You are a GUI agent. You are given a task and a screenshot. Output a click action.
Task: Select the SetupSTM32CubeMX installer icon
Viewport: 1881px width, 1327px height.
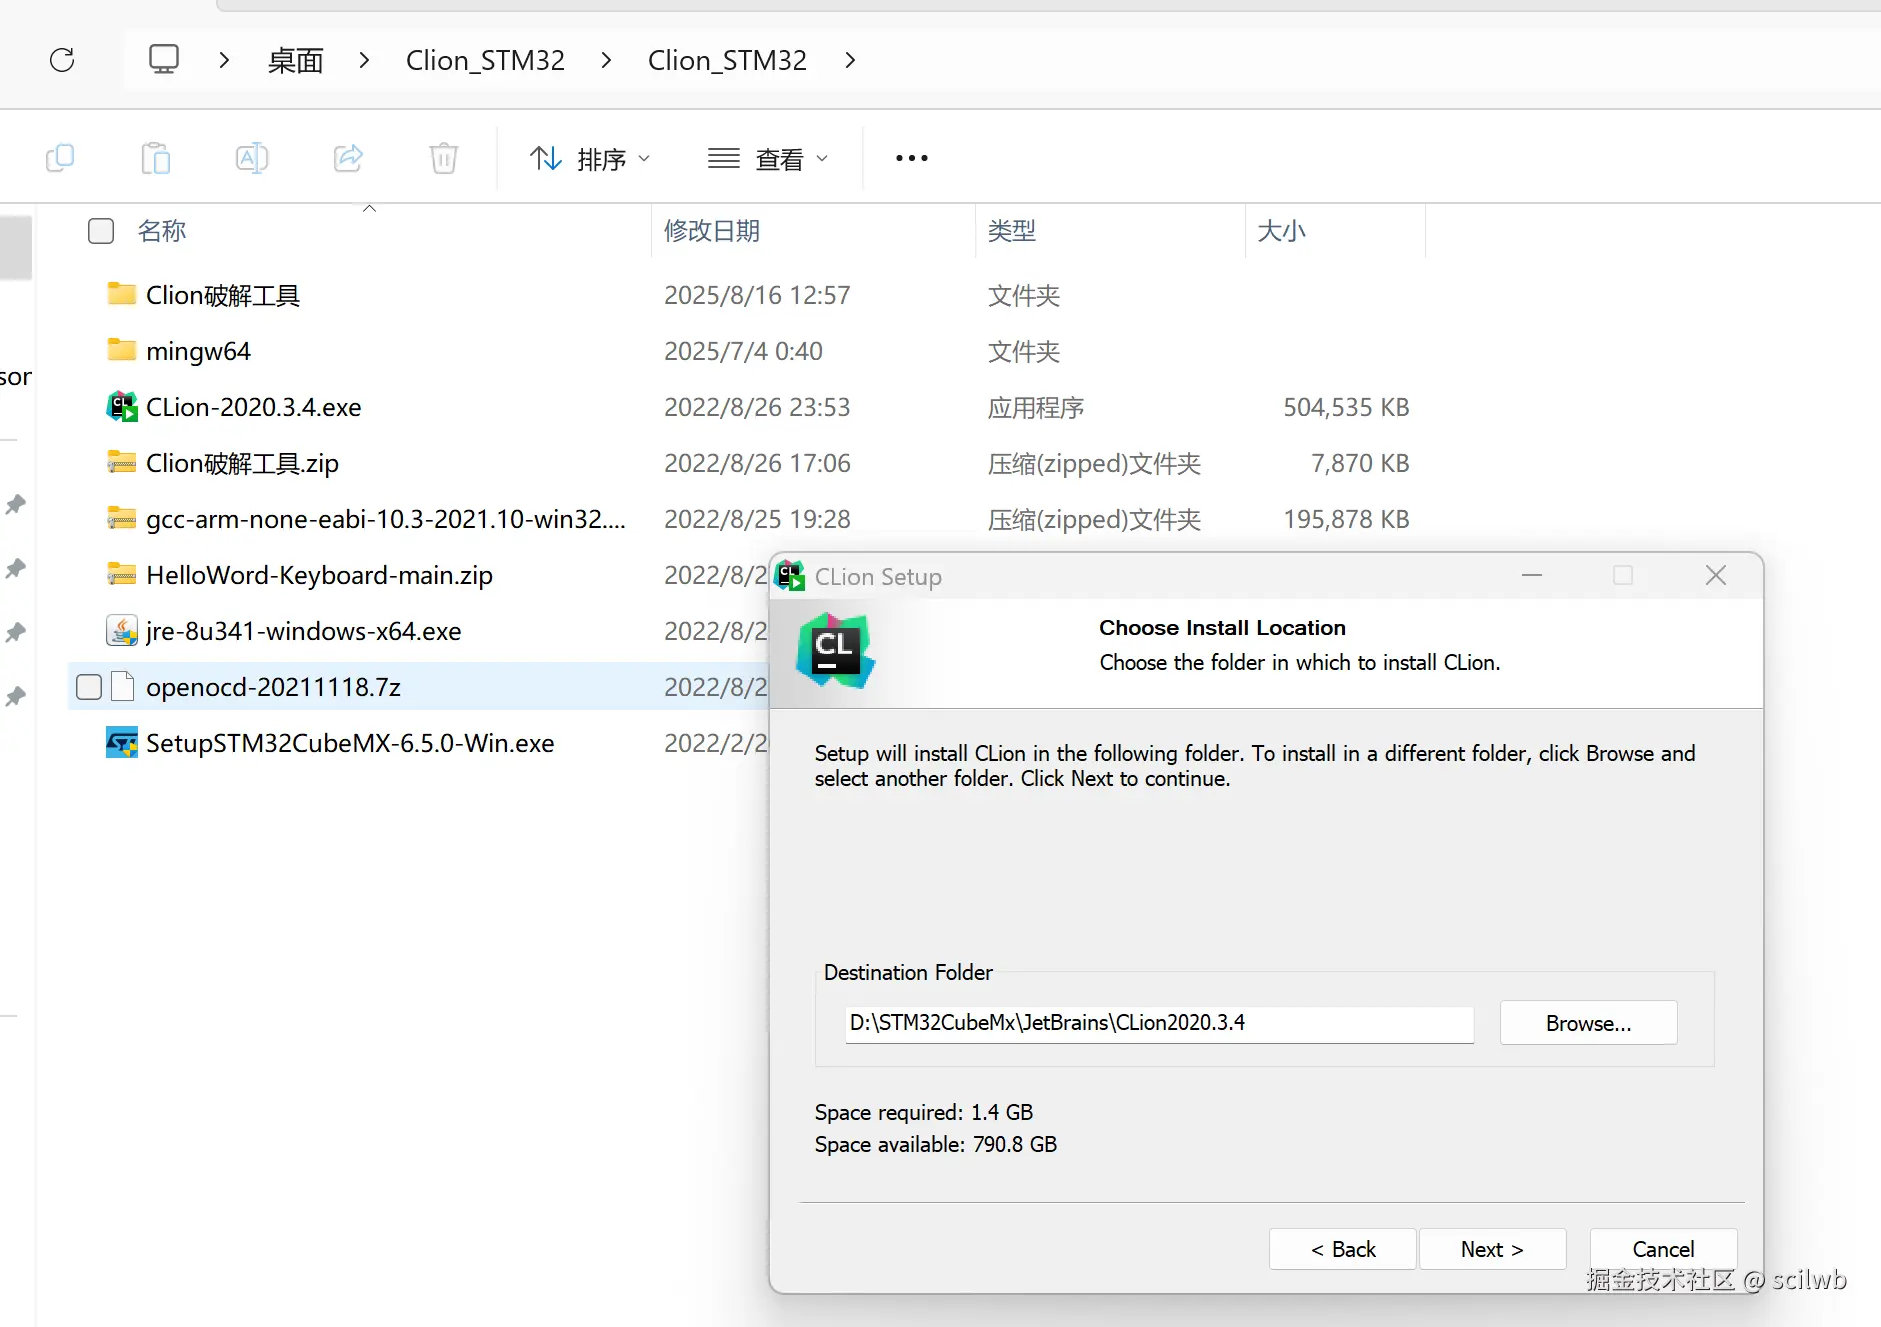122,742
